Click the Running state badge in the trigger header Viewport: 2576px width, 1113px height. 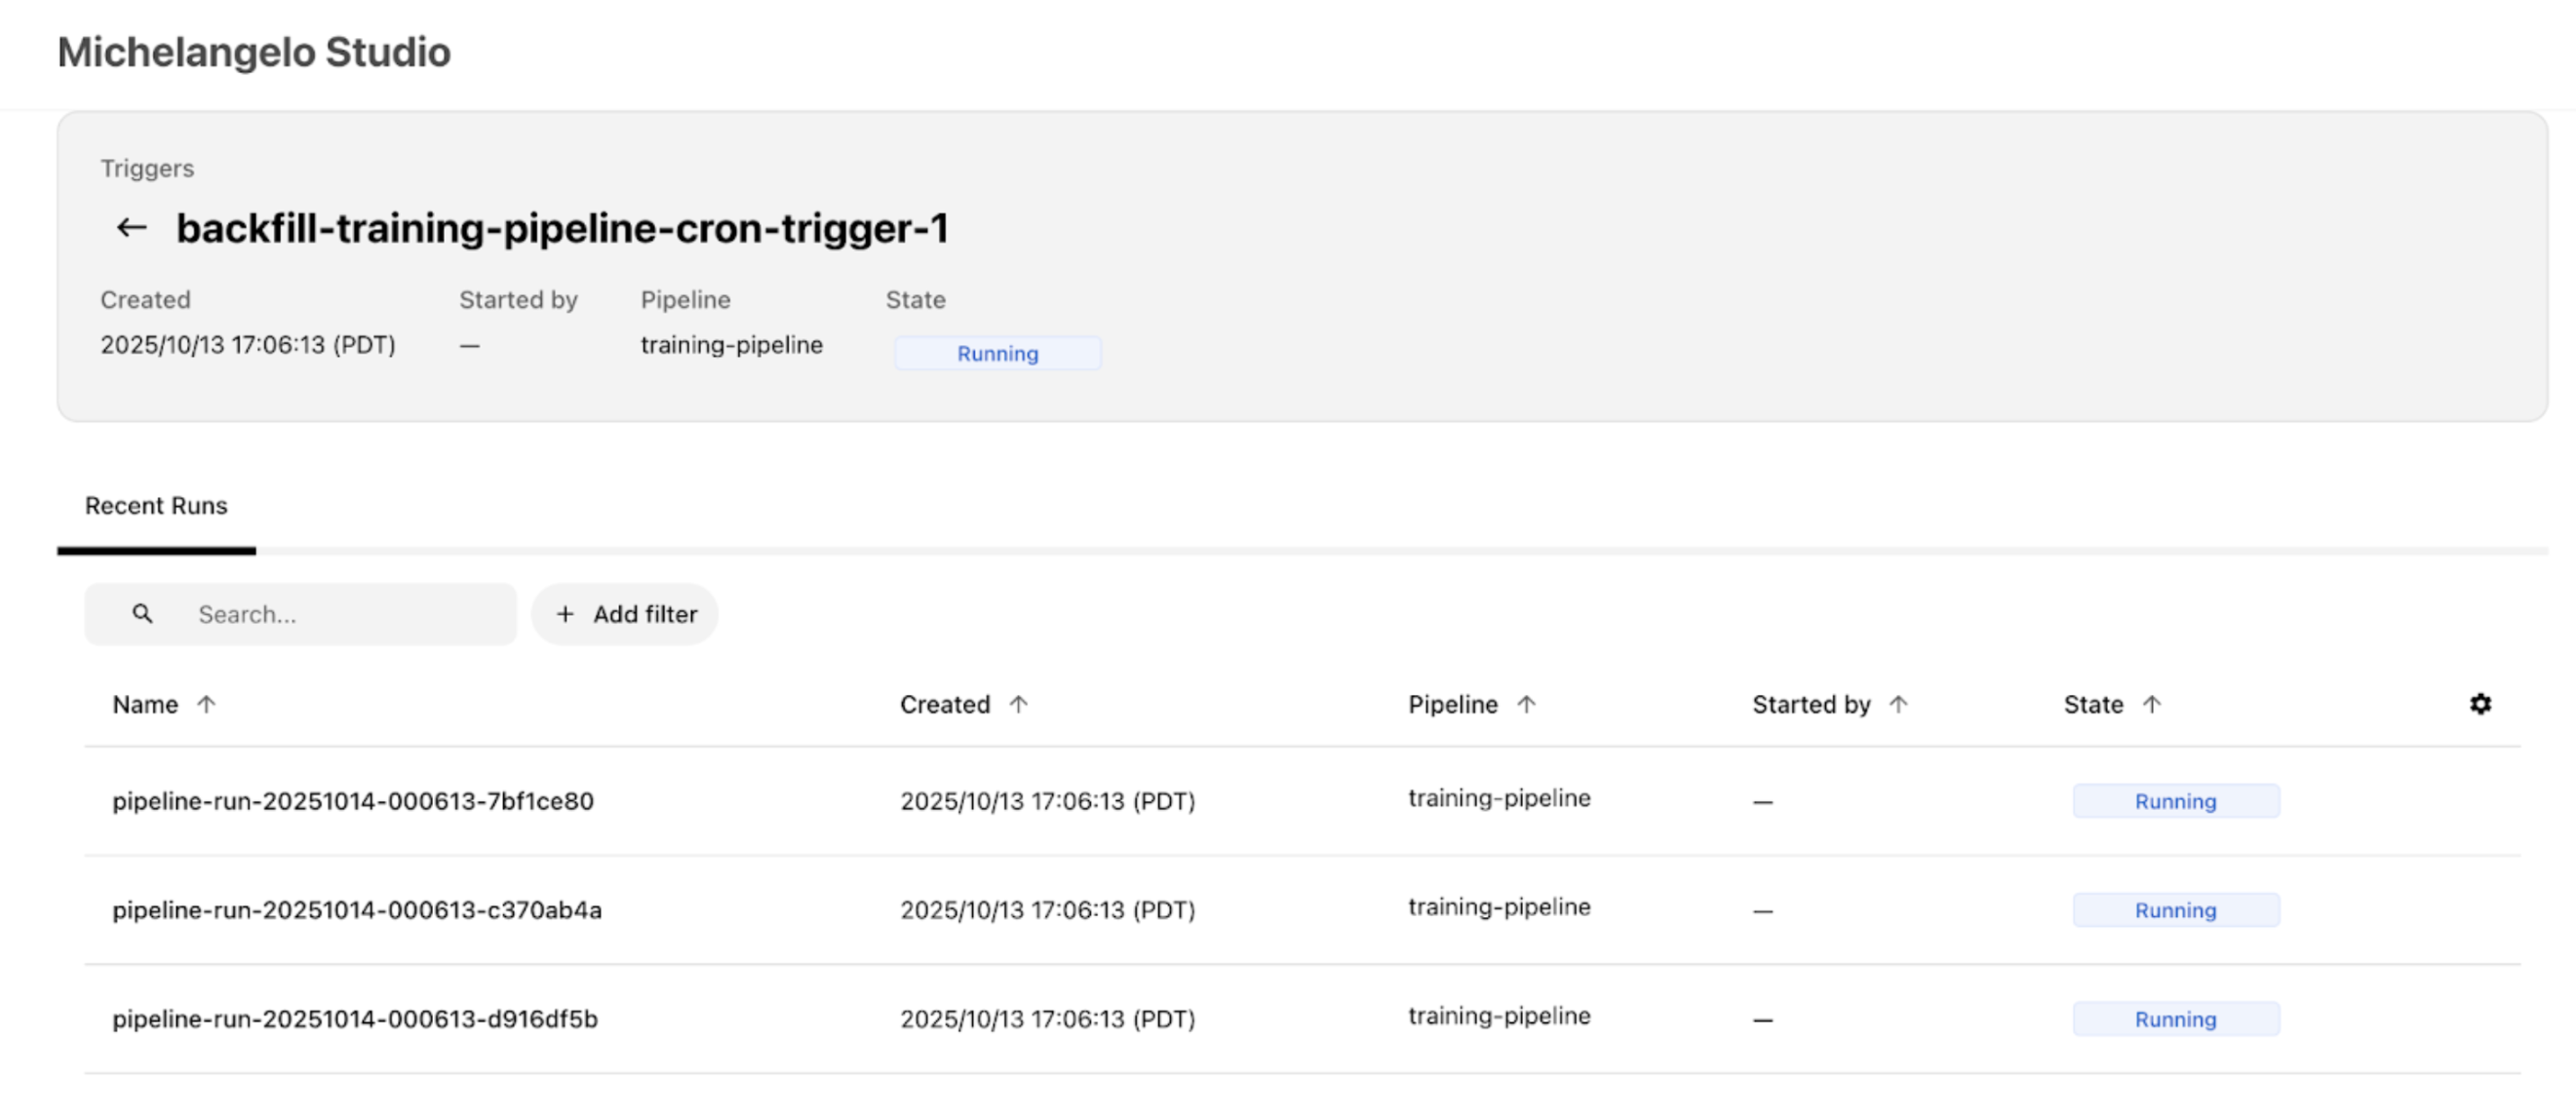(997, 353)
